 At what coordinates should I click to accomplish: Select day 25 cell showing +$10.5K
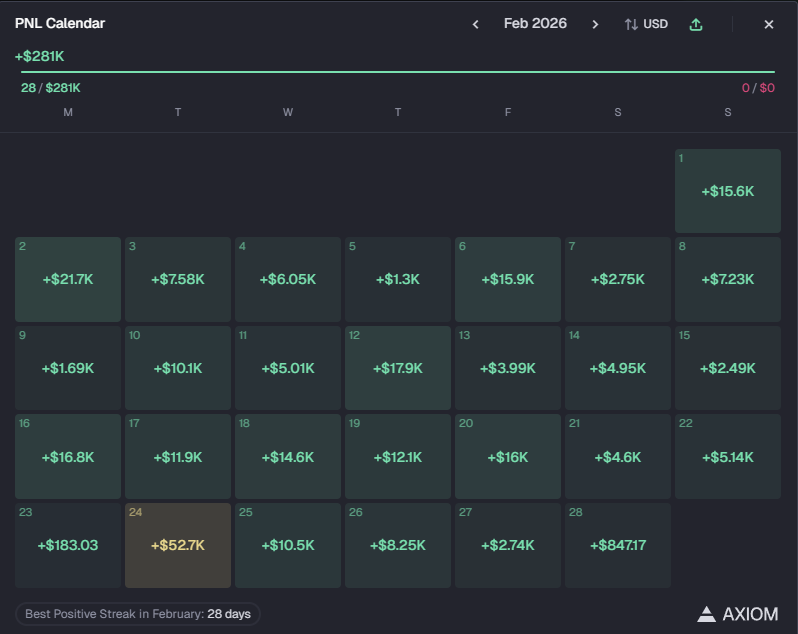point(288,545)
